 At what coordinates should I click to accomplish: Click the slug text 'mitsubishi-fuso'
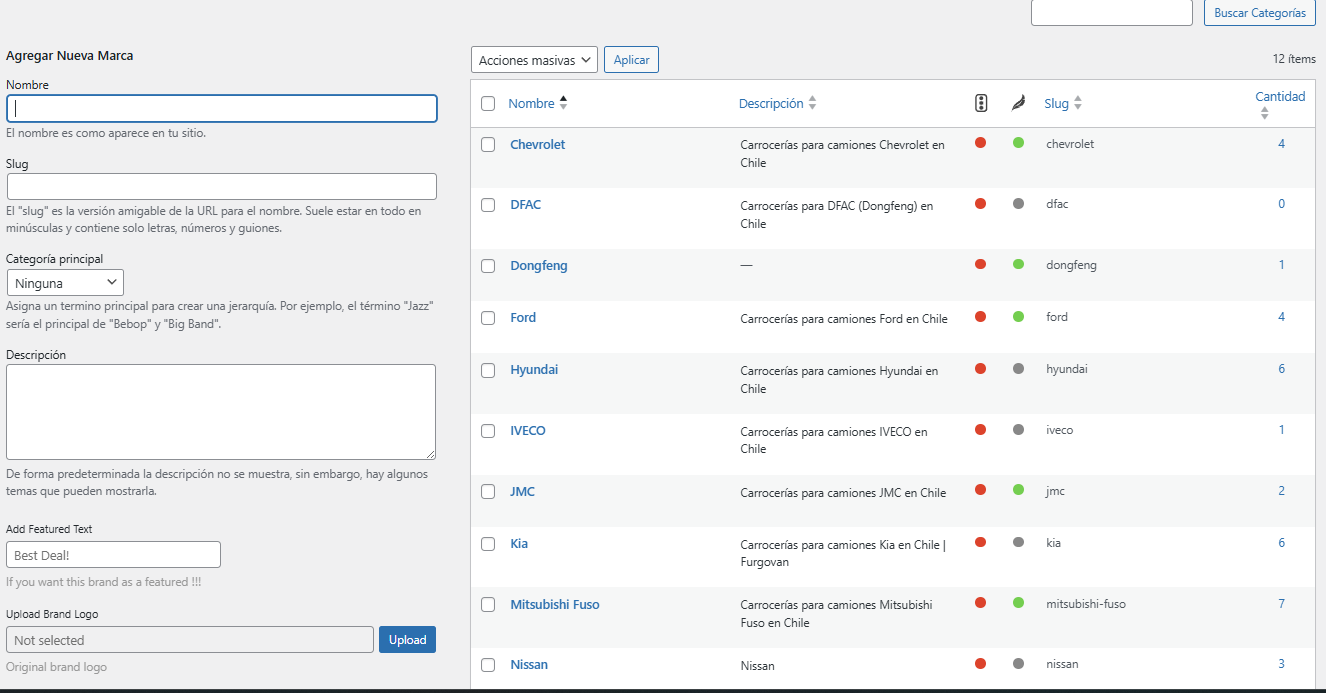1086,604
